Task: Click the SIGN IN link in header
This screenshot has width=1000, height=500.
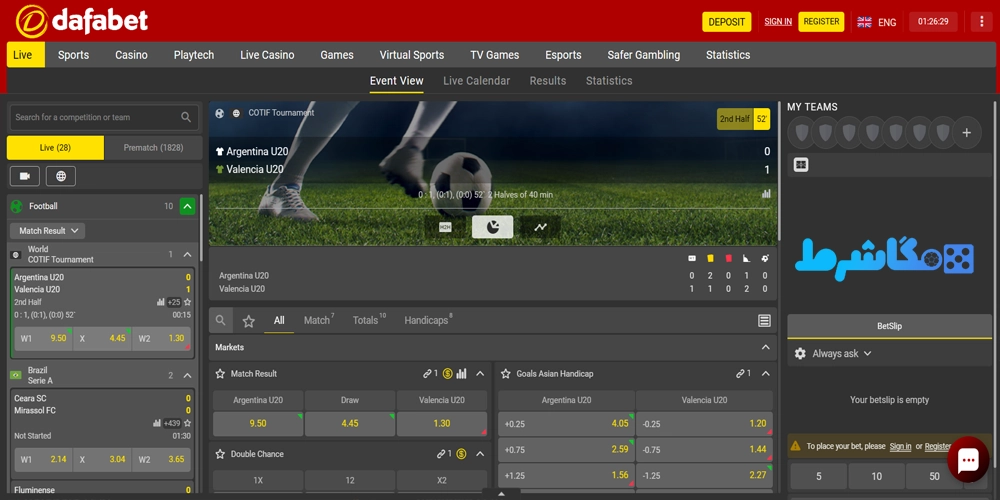Action: (778, 22)
